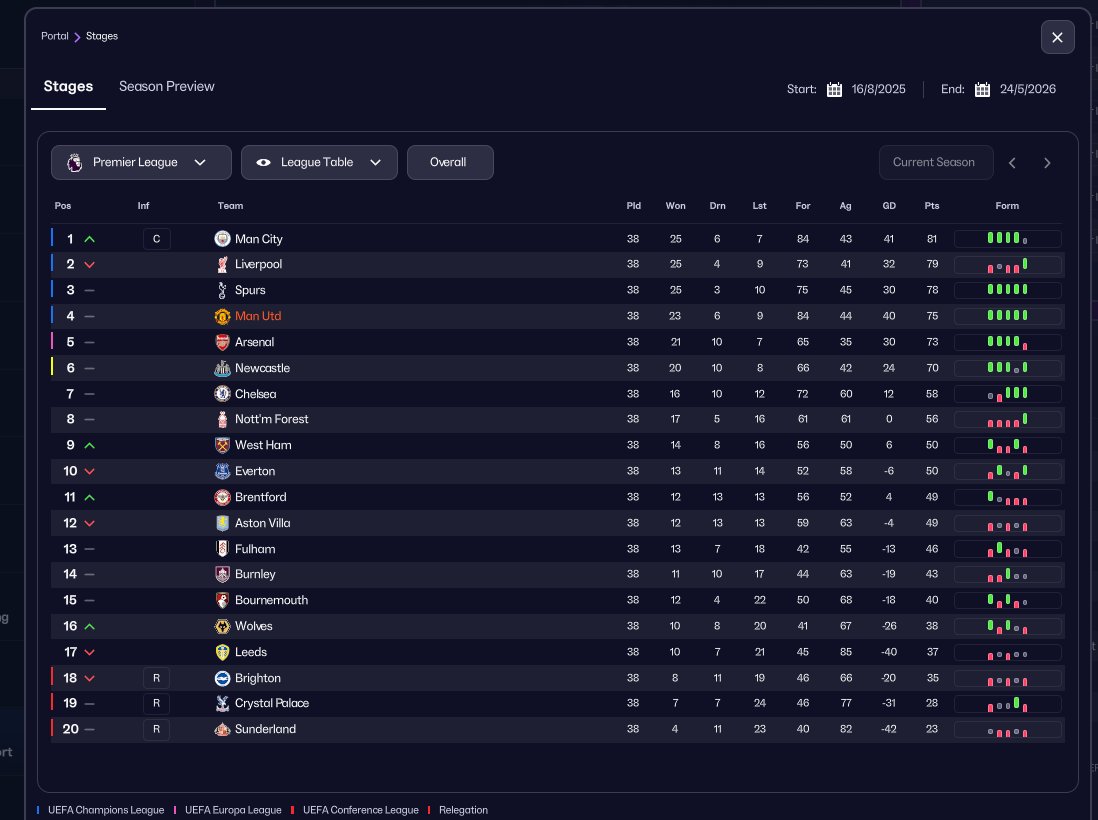Click the Bournemouth club badge

[x=222, y=599]
